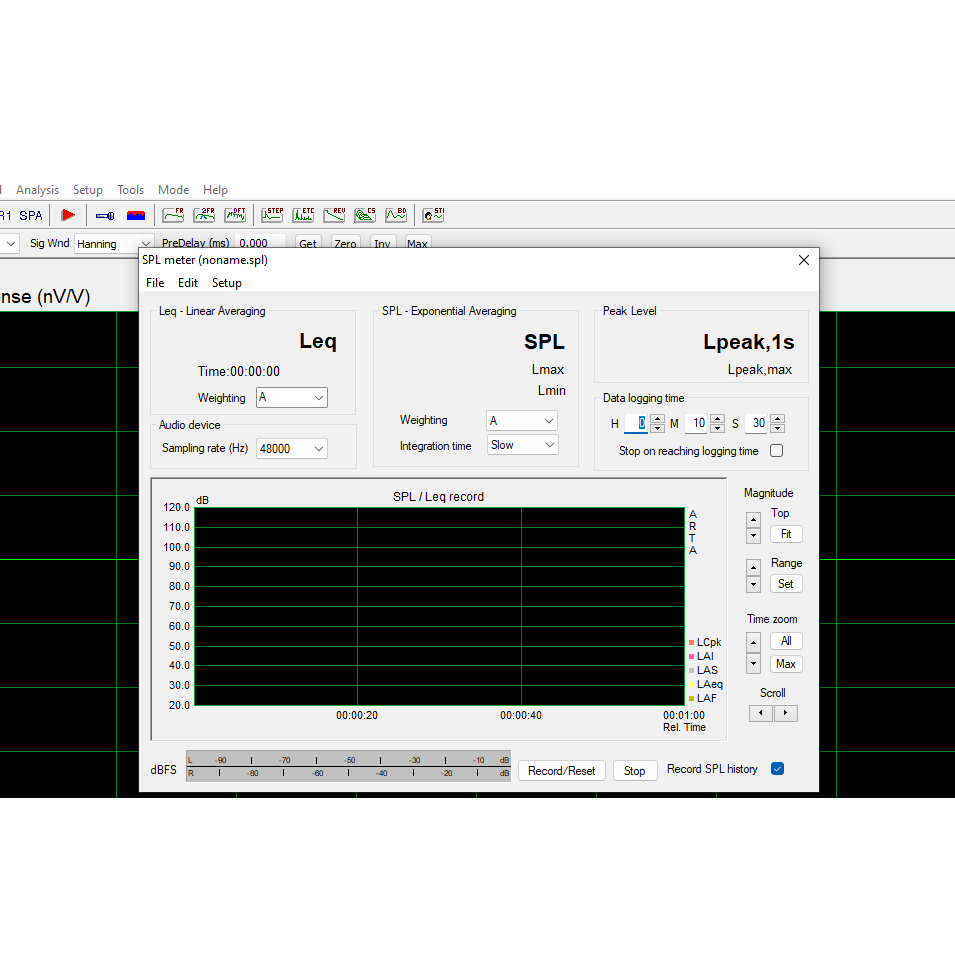Change Integration time from Slow dropdown
The image size is (955, 955).
(522, 444)
